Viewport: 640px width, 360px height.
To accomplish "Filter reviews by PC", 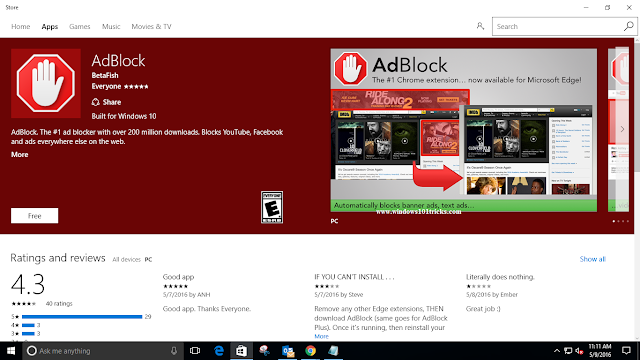I will click(148, 259).
